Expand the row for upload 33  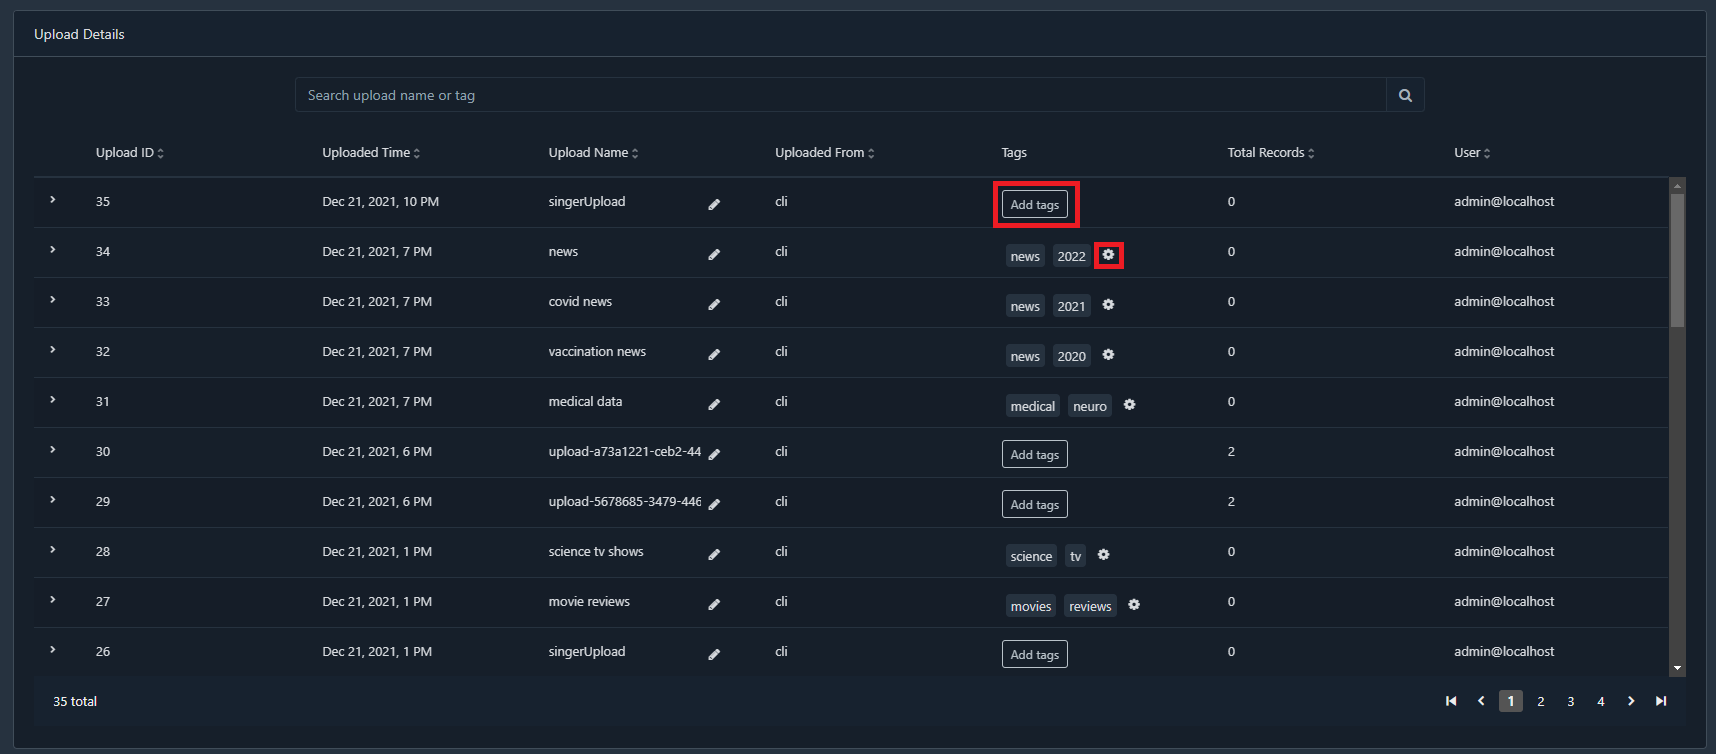coord(53,300)
